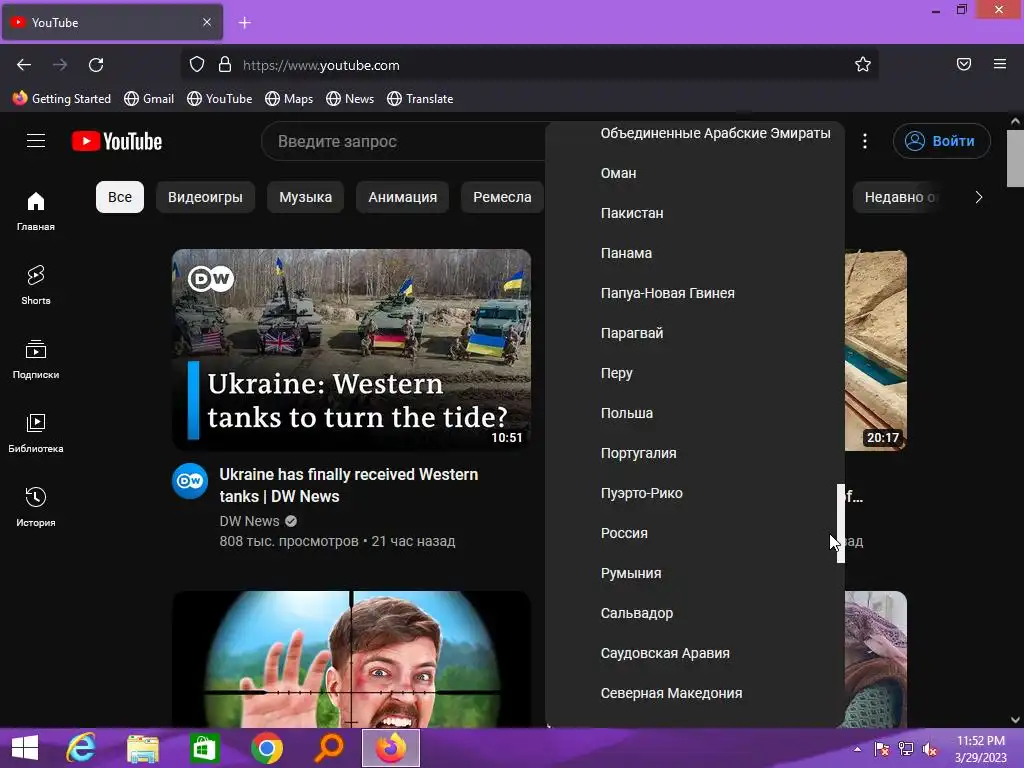Click the browser forward arrow
The image size is (1024, 768).
coord(60,65)
